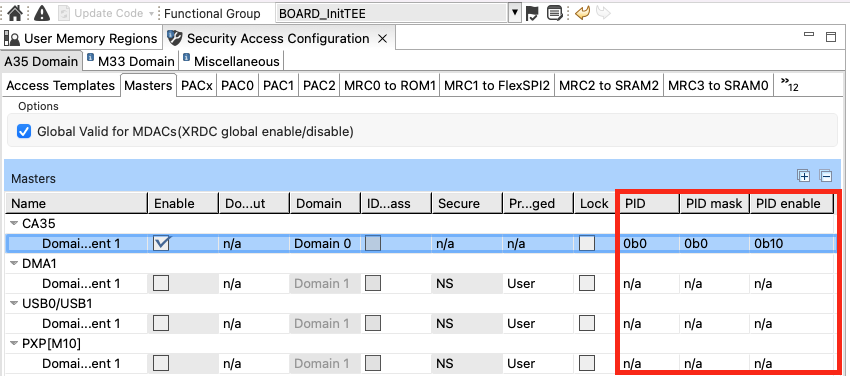The height and width of the screenshot is (376, 850).
Task: Open the PAC2 tab
Action: (319, 85)
